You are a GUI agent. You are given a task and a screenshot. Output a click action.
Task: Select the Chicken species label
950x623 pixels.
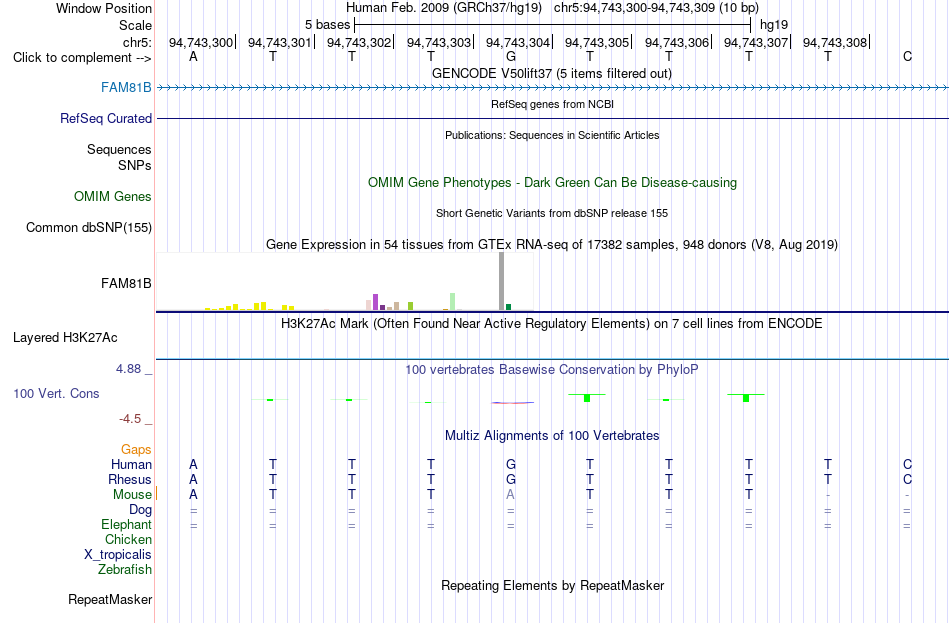[x=128, y=539]
